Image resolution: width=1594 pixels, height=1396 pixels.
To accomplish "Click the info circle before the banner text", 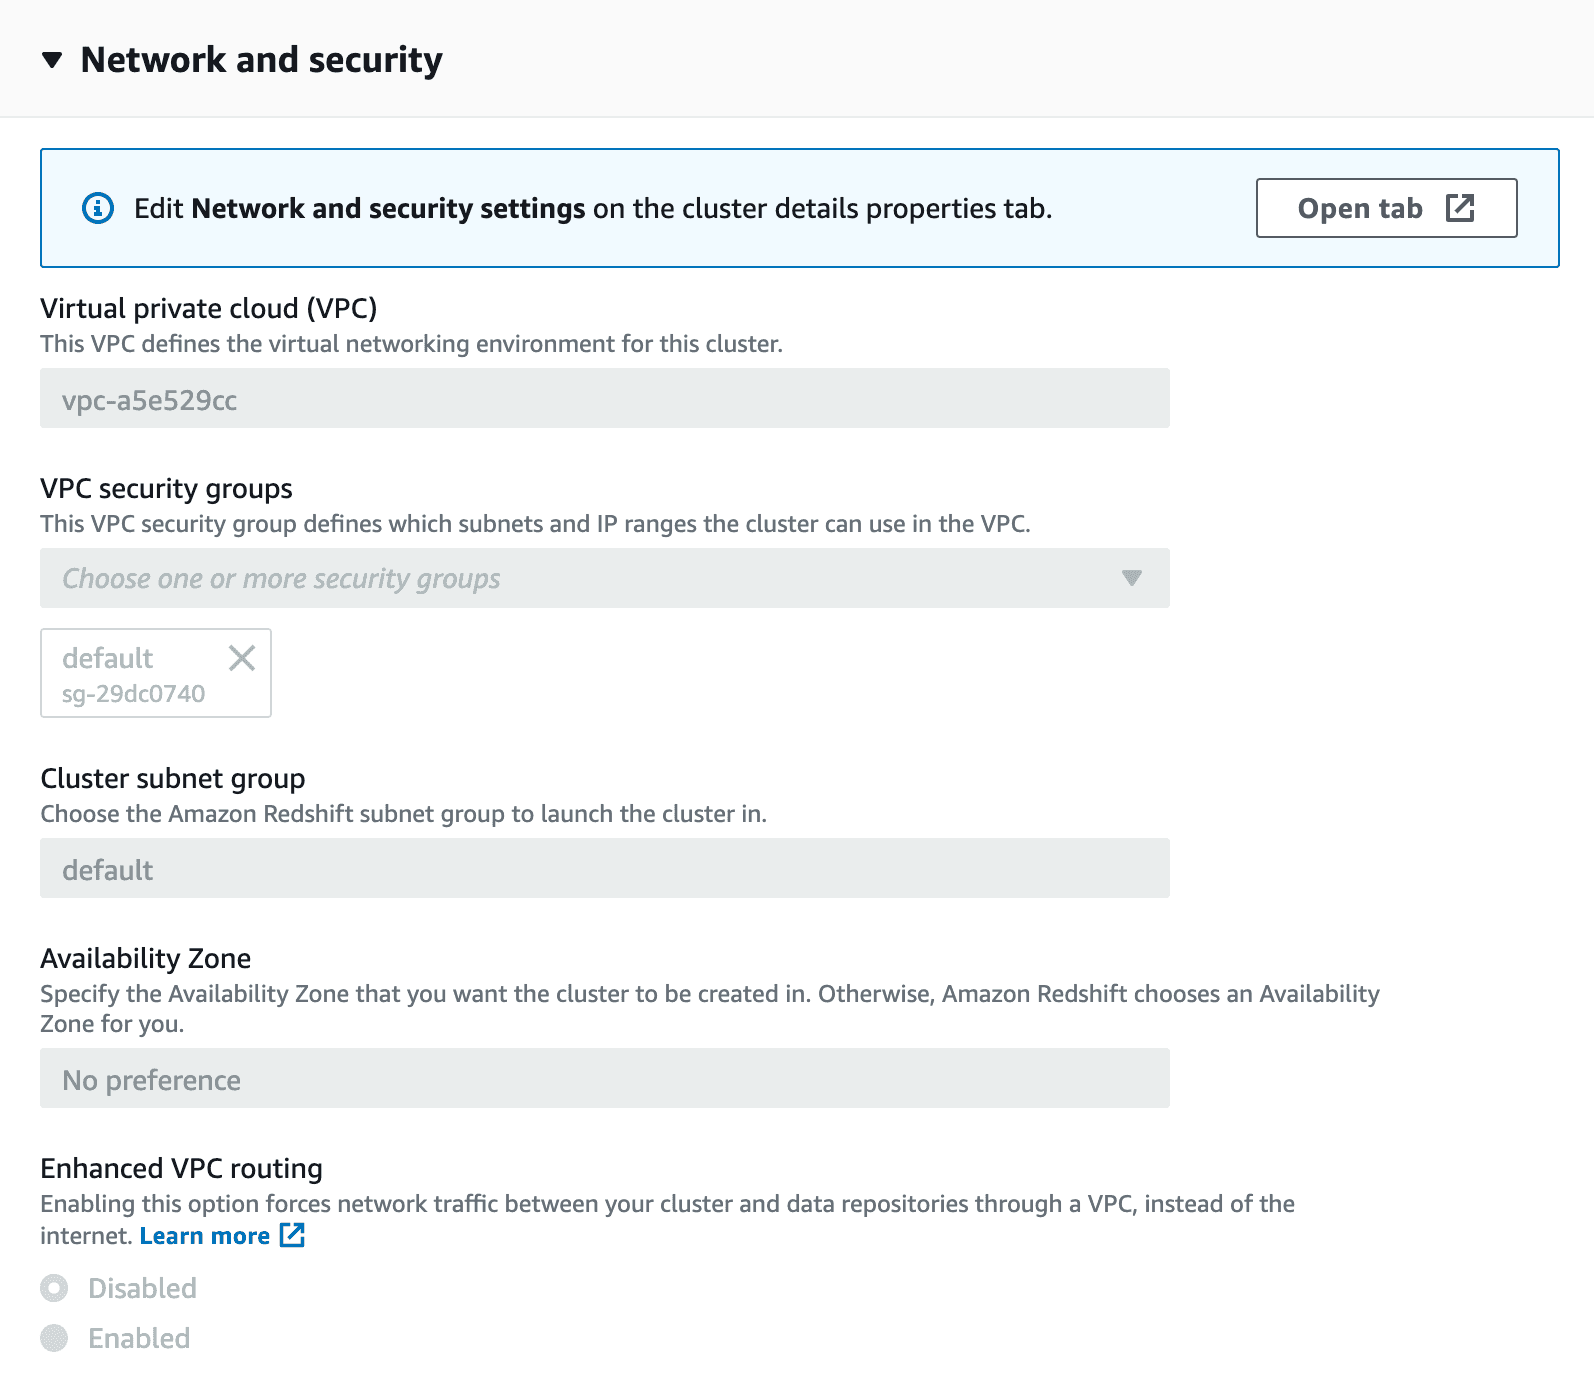I will tap(97, 208).
